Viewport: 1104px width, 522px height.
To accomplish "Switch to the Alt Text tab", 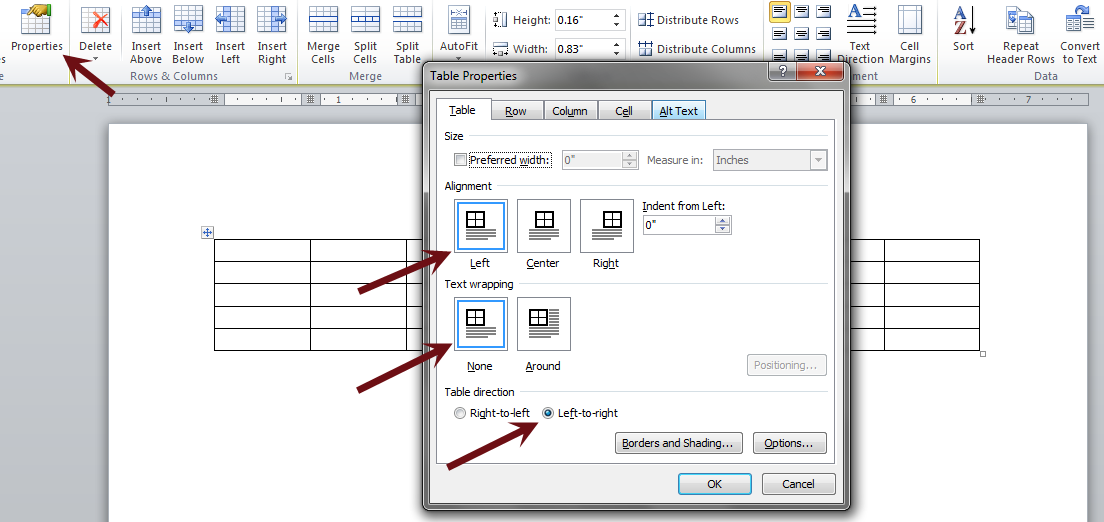I will (678, 111).
